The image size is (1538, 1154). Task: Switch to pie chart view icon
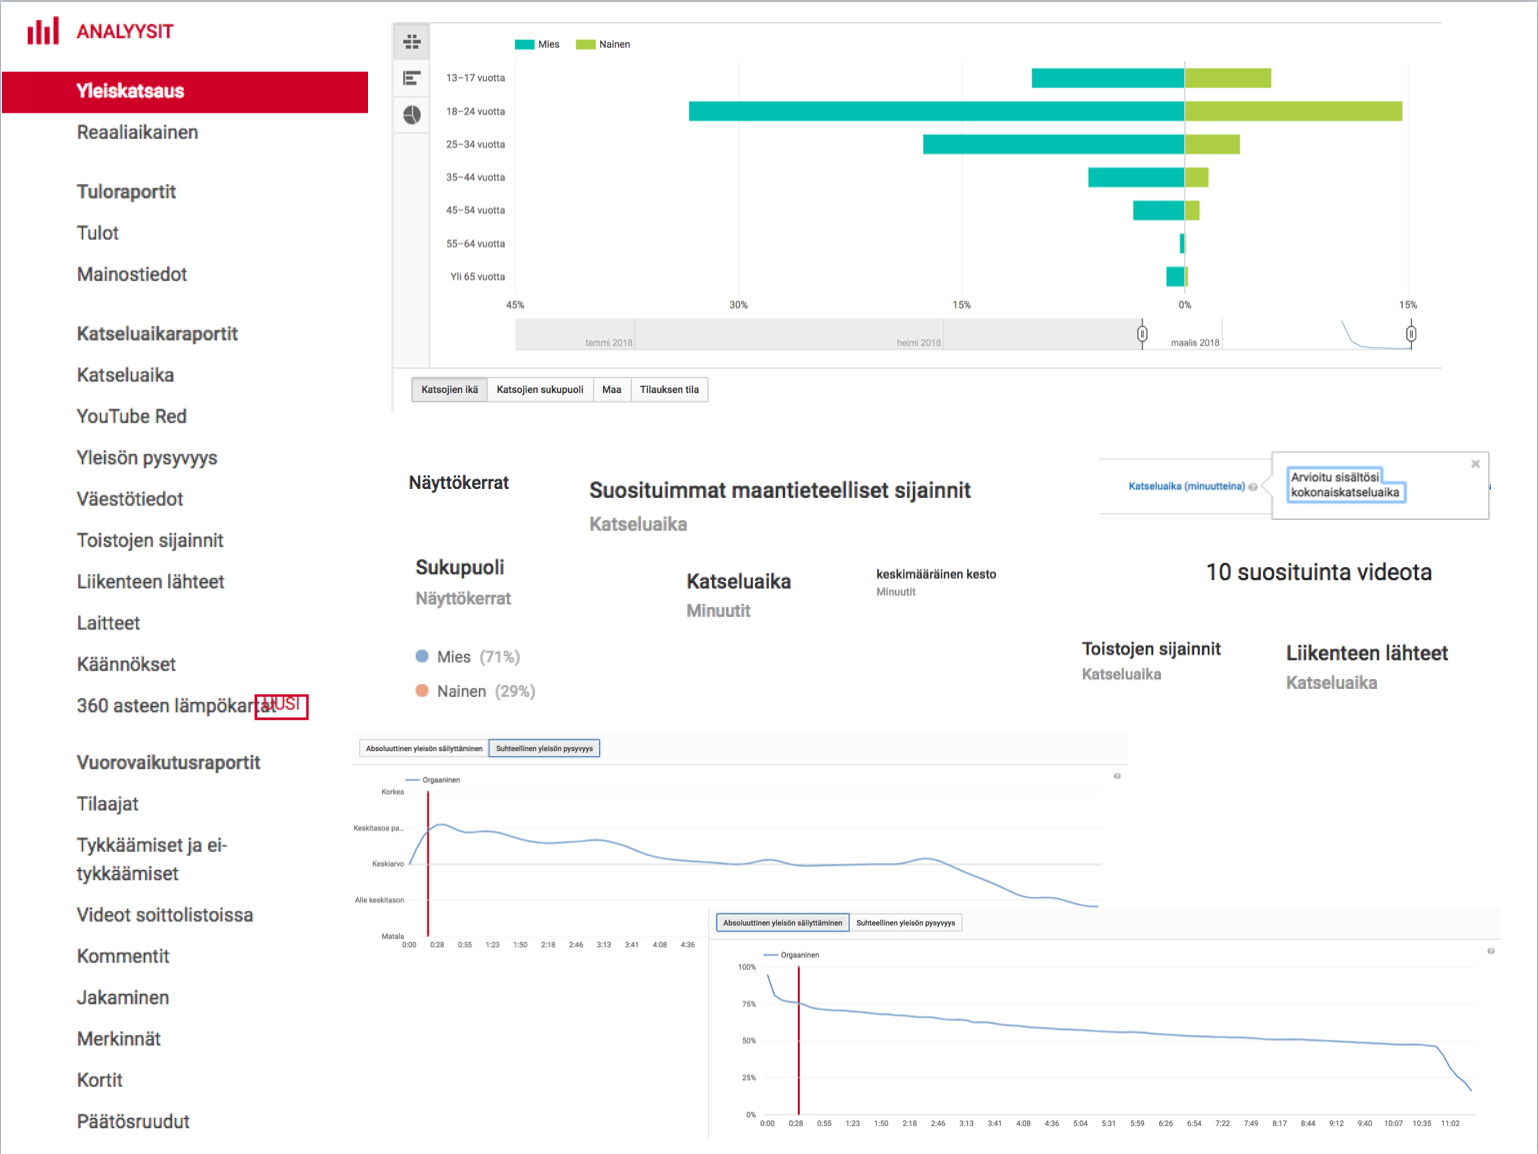(411, 115)
